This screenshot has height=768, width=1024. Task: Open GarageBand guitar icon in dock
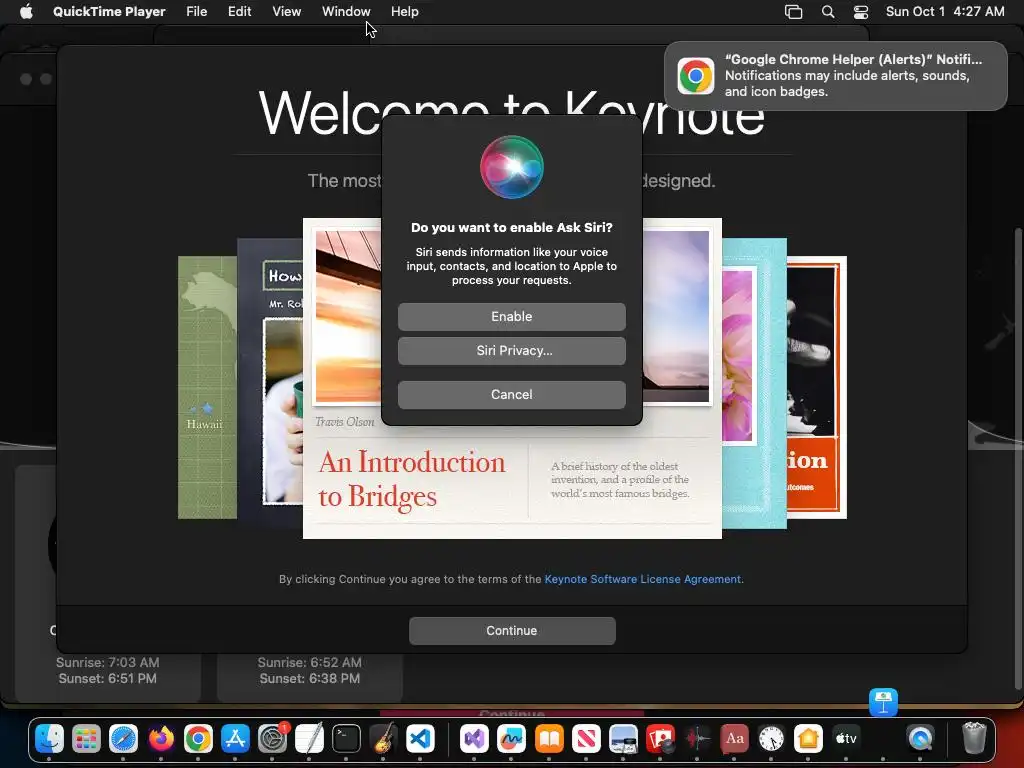click(x=383, y=739)
